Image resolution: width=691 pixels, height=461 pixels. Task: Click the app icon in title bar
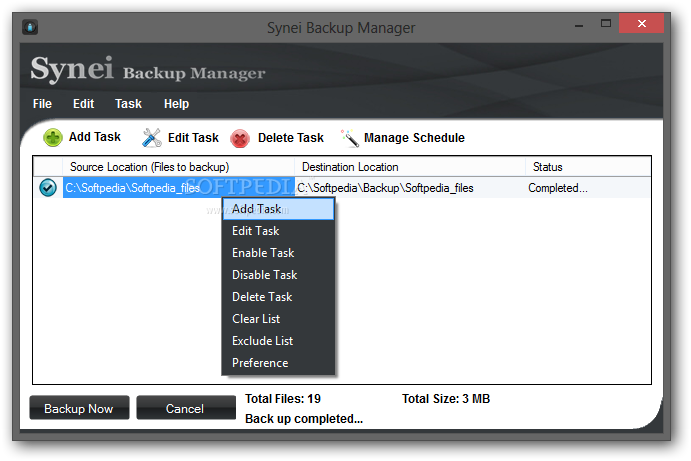(30, 27)
